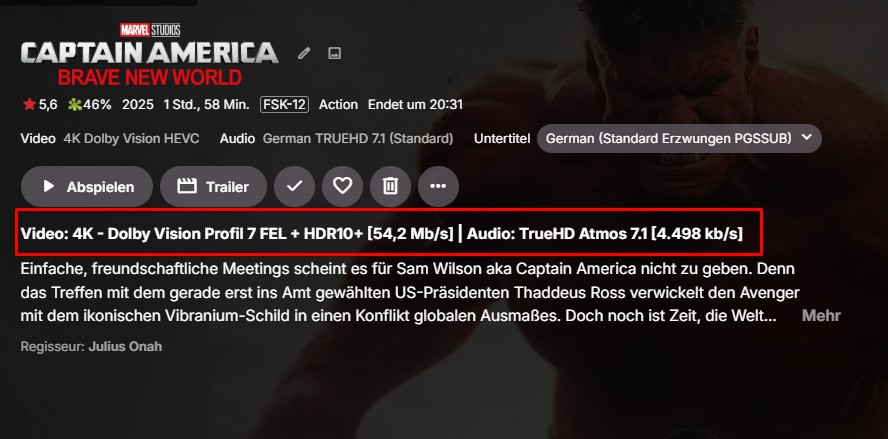Expand the Untertitel subtitle dropdown

click(x=679, y=138)
